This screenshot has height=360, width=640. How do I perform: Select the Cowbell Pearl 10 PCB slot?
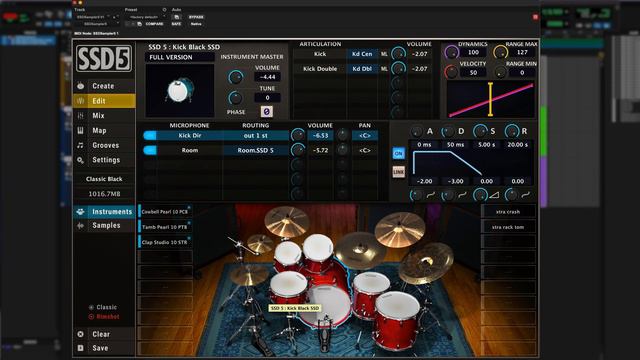click(165, 212)
